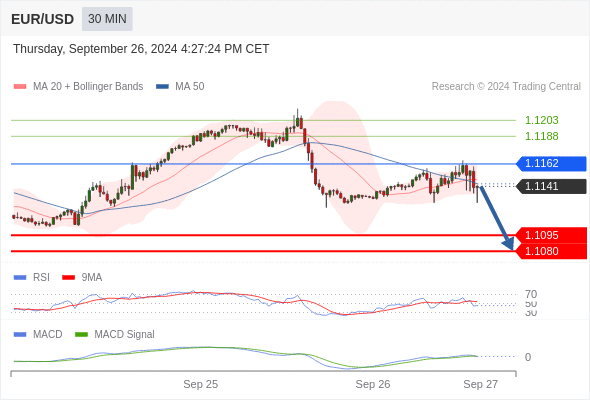Click the MACD zero level label
This screenshot has width=590, height=400.
[x=528, y=357]
